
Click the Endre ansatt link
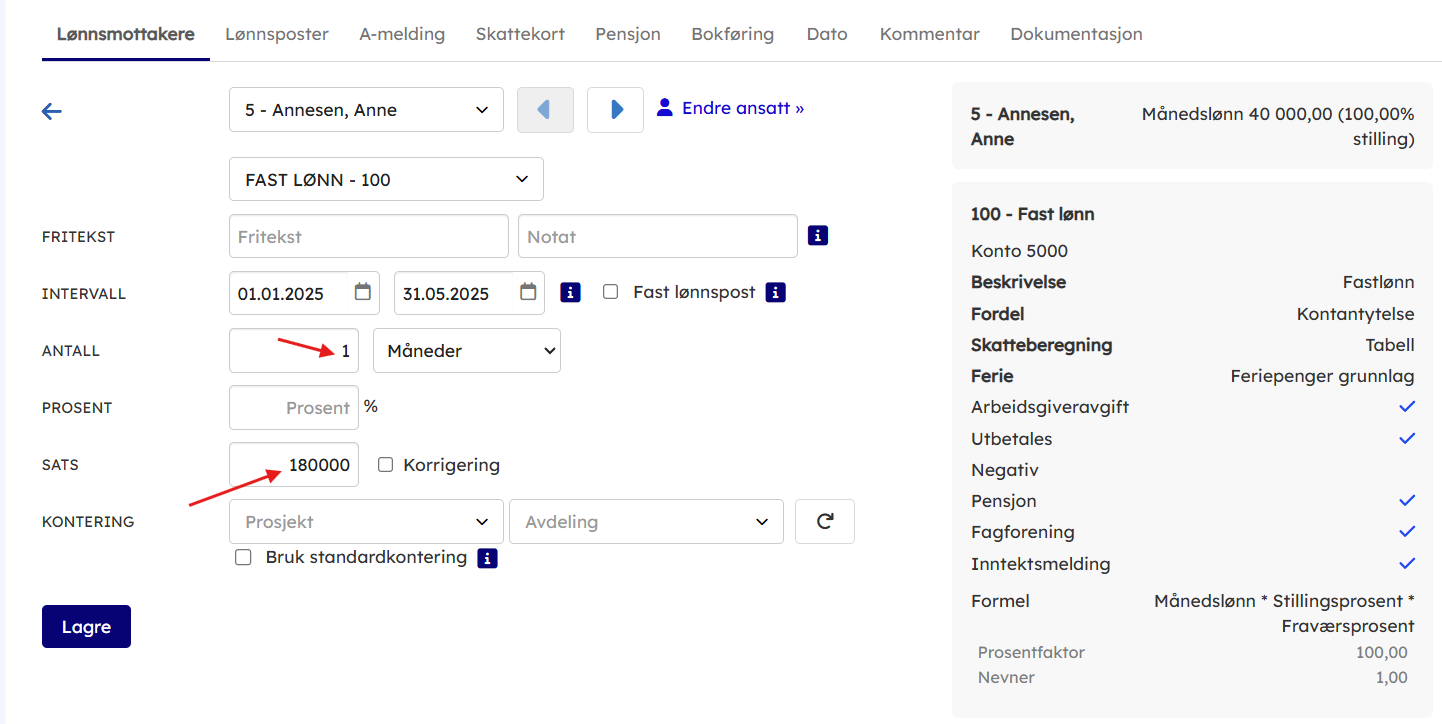[742, 108]
